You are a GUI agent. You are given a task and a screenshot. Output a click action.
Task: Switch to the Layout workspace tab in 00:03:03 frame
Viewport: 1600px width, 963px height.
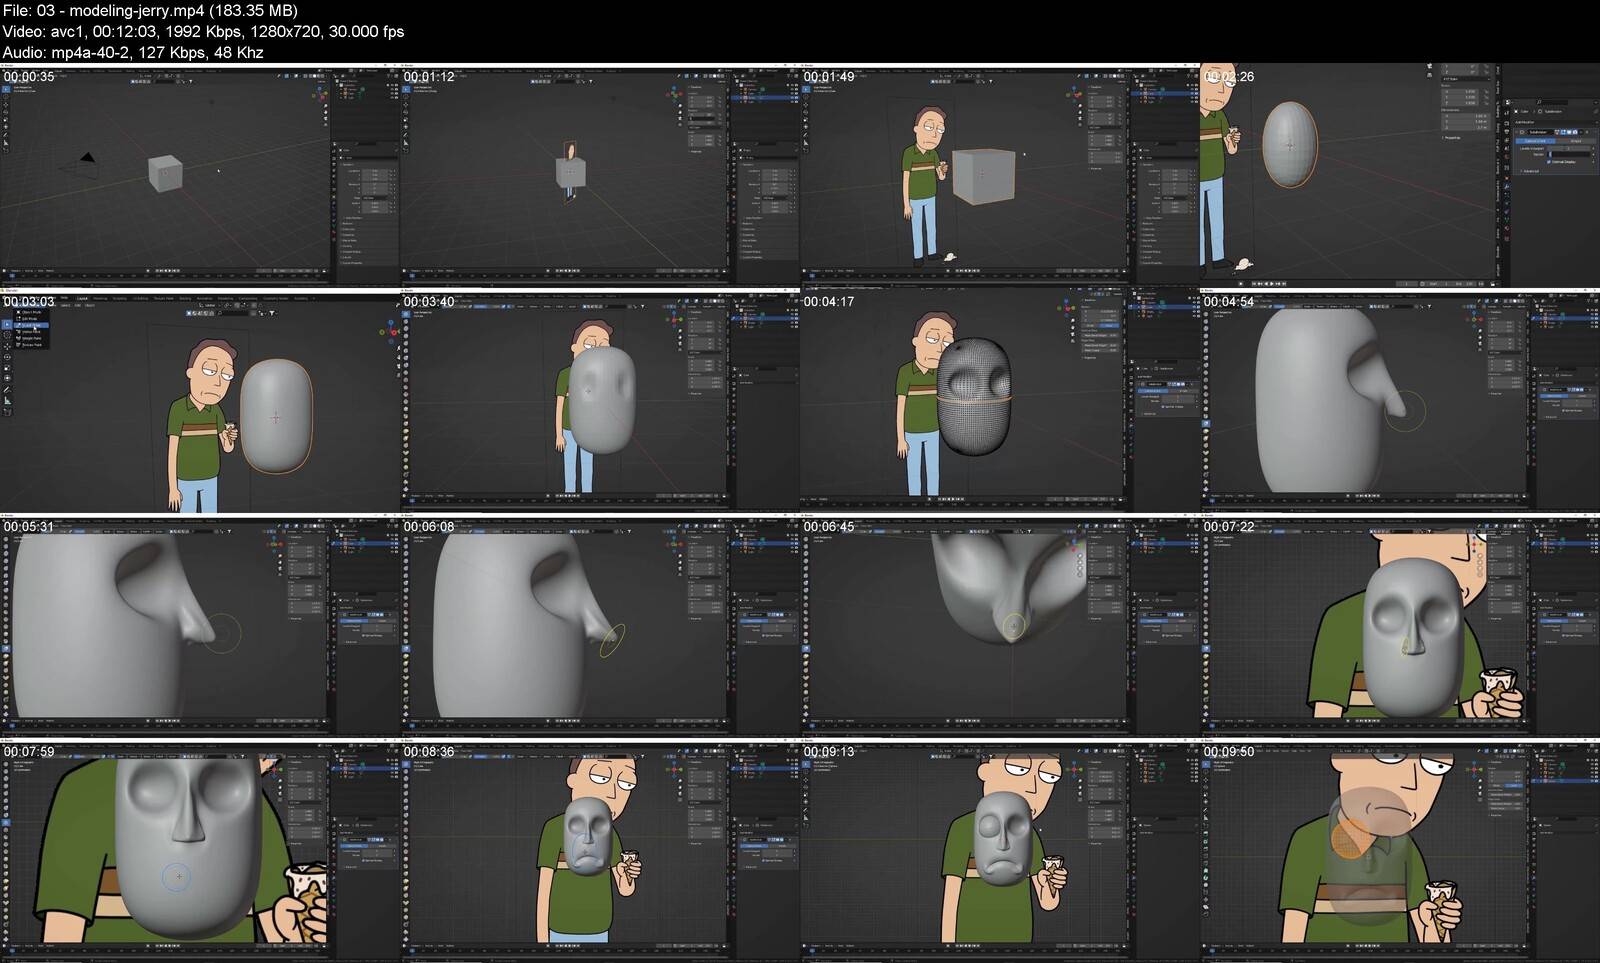pos(82,298)
